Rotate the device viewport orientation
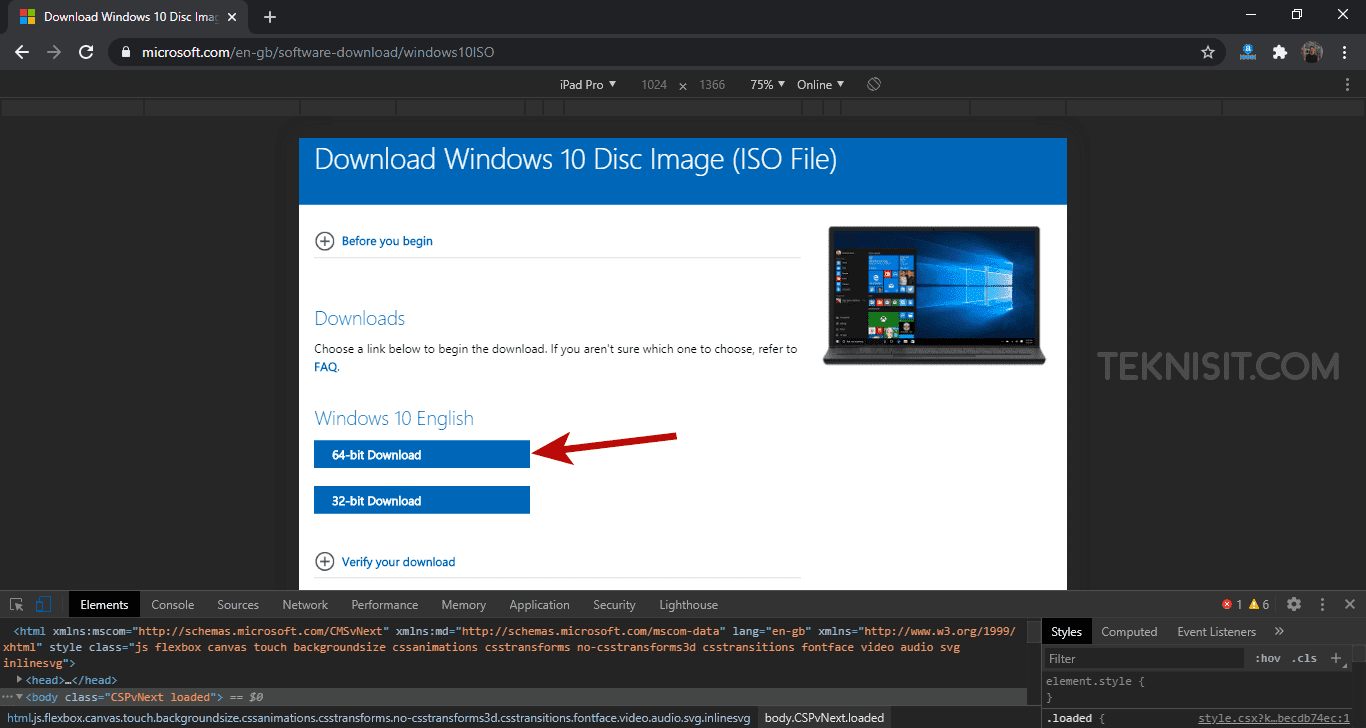 [874, 84]
